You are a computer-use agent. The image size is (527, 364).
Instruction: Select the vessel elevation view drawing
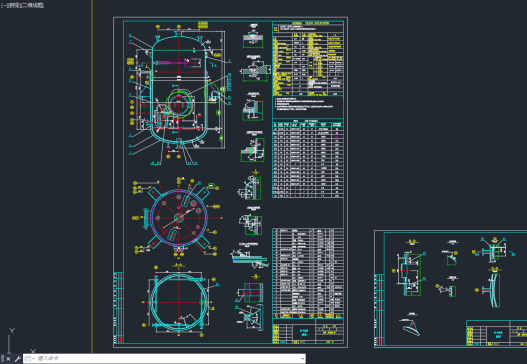(x=179, y=94)
